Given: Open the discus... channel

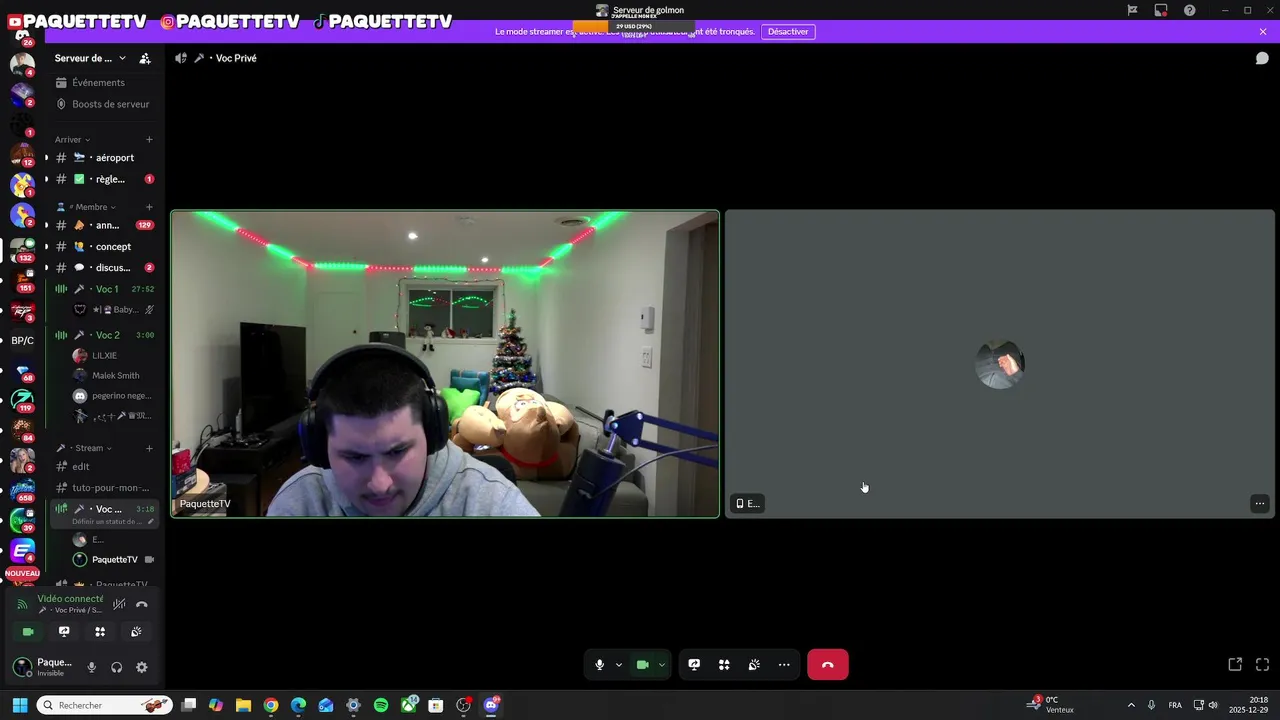Looking at the screenshot, I should tap(103, 268).
